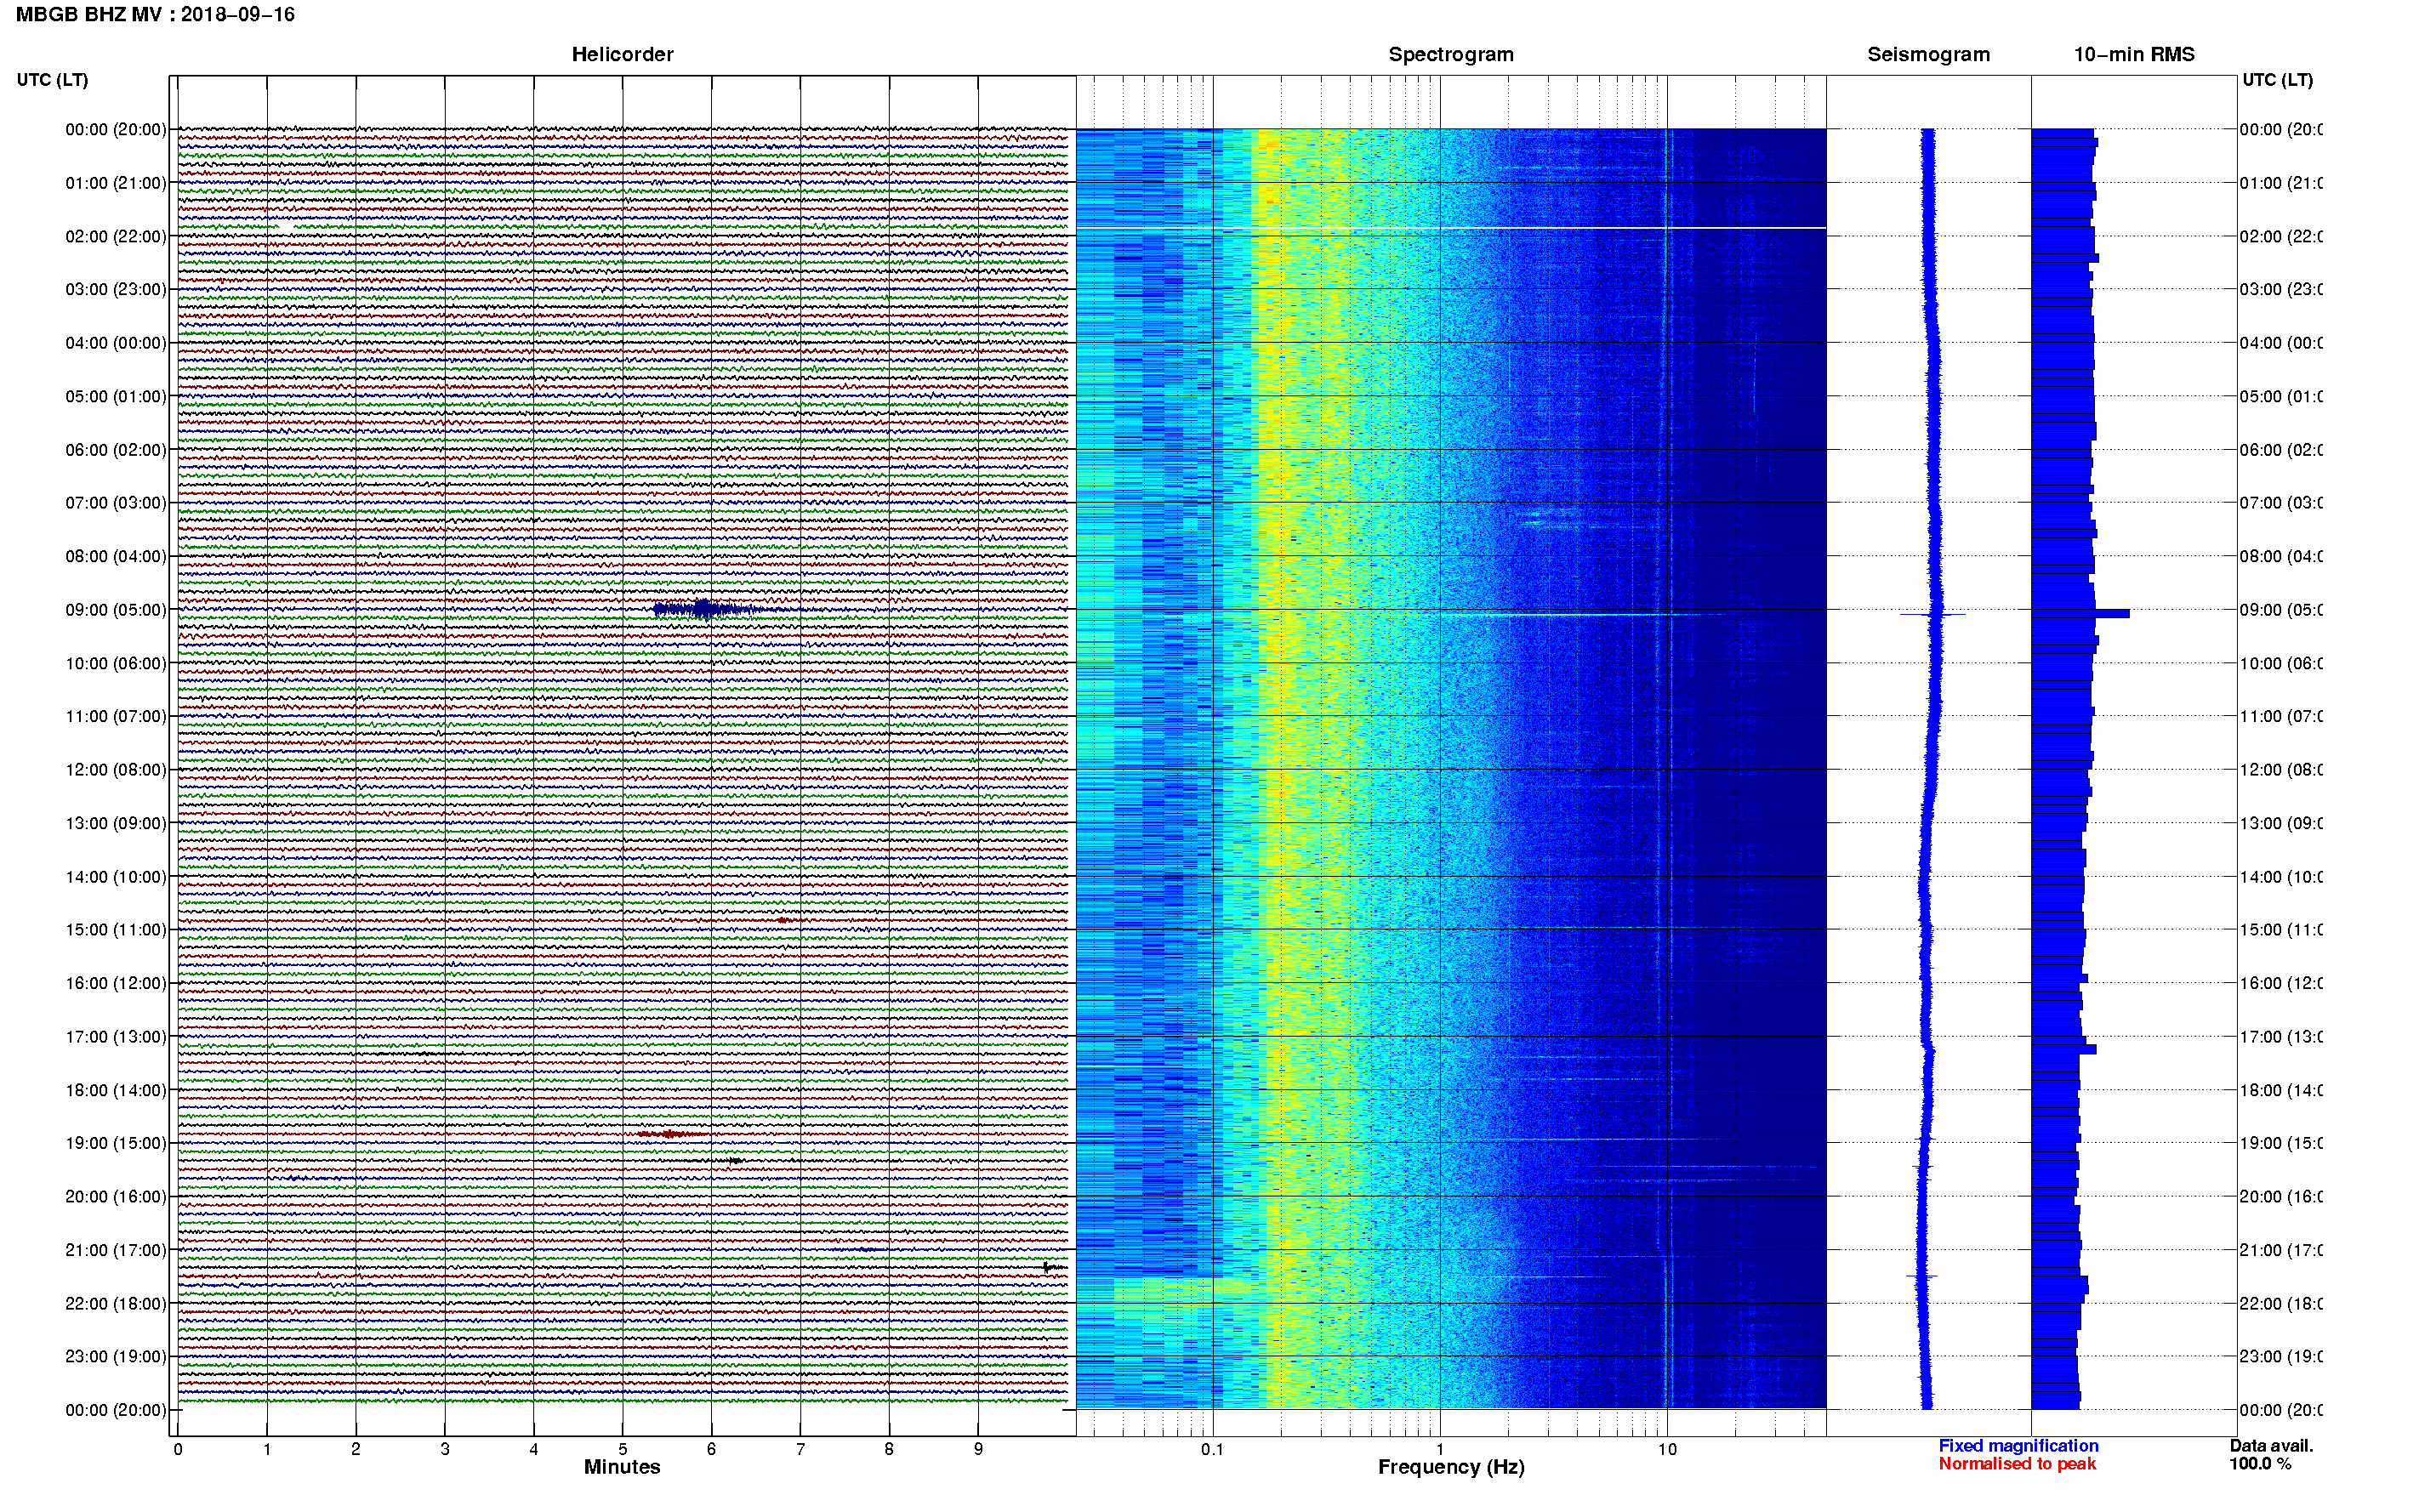Click the 'Minutes' x-axis label
The height and width of the screenshot is (1512, 2419).
click(x=622, y=1467)
